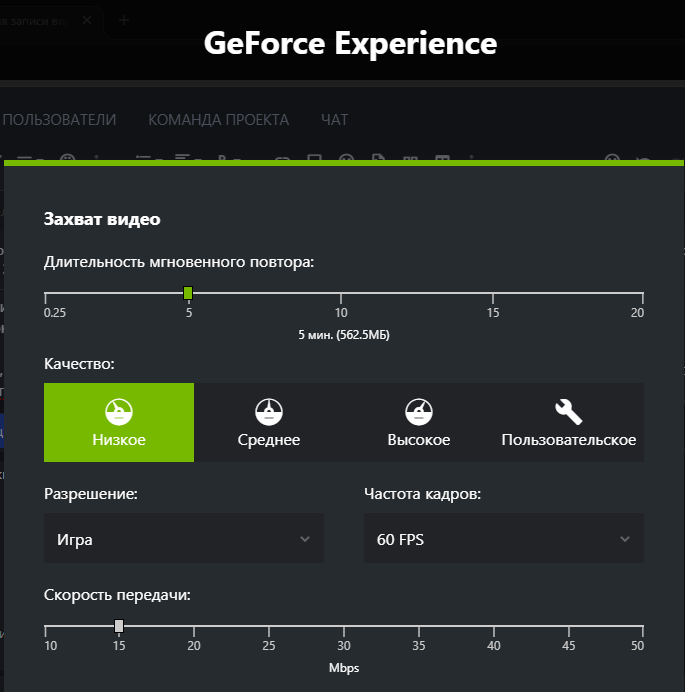Click the Пользовательское wrench icon

pos(568,411)
